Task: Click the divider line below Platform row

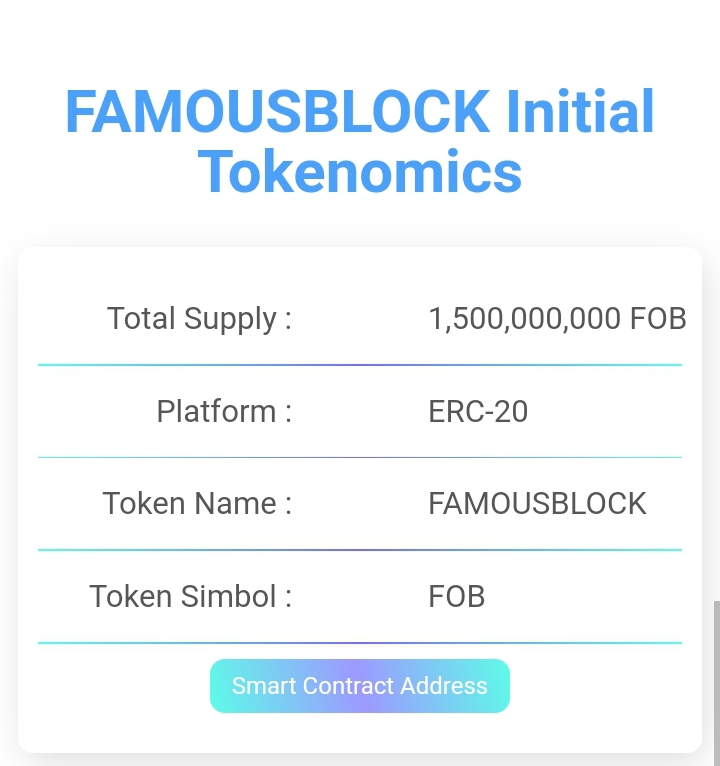Action: point(360,457)
